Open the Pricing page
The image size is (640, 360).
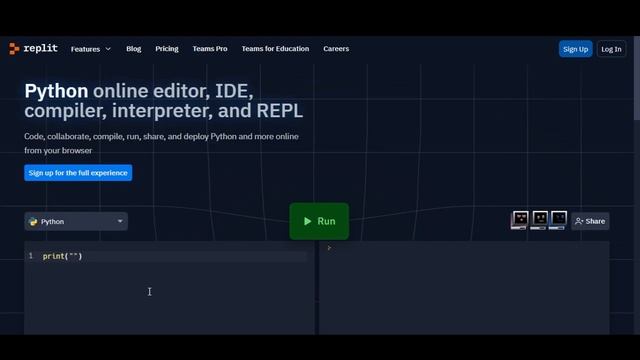click(x=167, y=49)
